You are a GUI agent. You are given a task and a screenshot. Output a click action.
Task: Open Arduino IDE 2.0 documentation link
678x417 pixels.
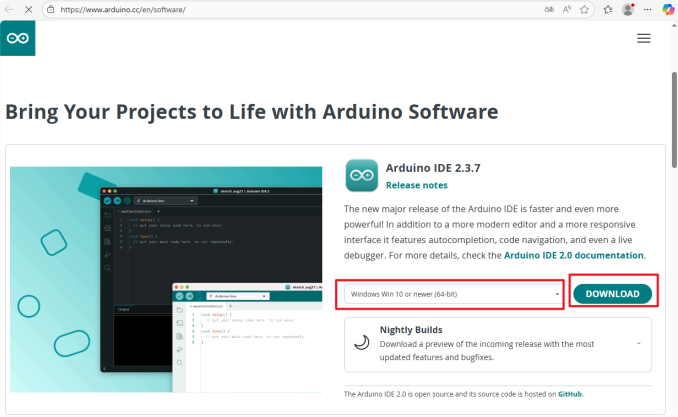point(574,255)
